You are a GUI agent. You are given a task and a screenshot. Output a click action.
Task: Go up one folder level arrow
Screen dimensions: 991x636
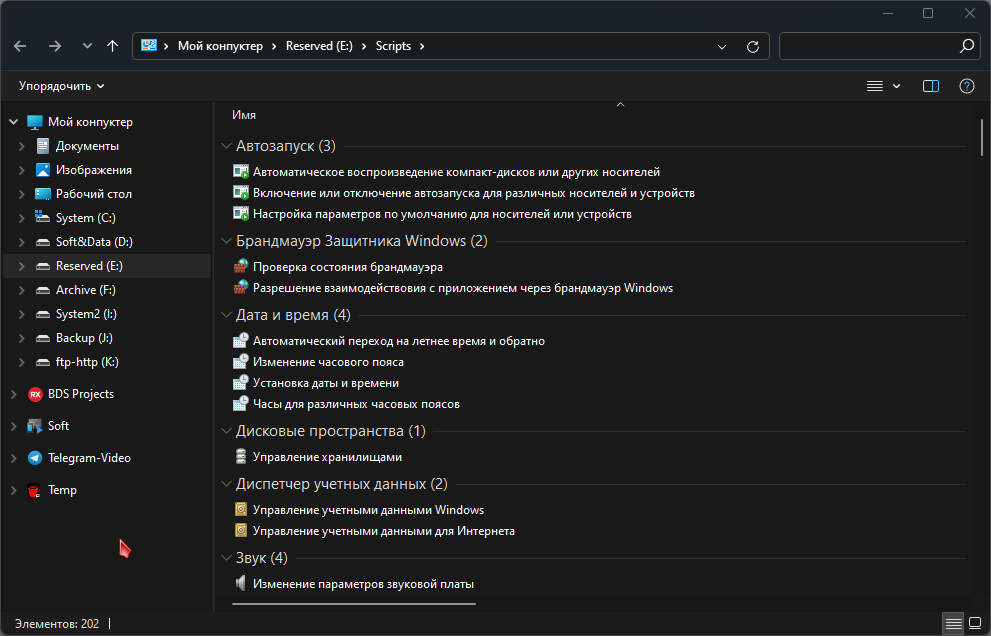tap(112, 46)
